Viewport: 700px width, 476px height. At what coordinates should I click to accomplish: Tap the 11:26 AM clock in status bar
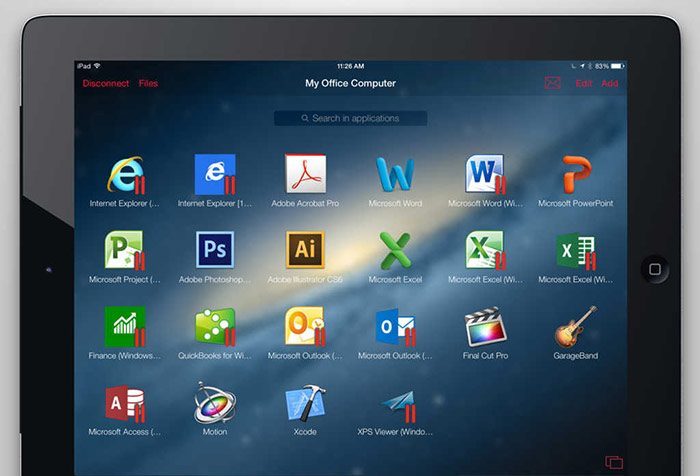(350, 66)
